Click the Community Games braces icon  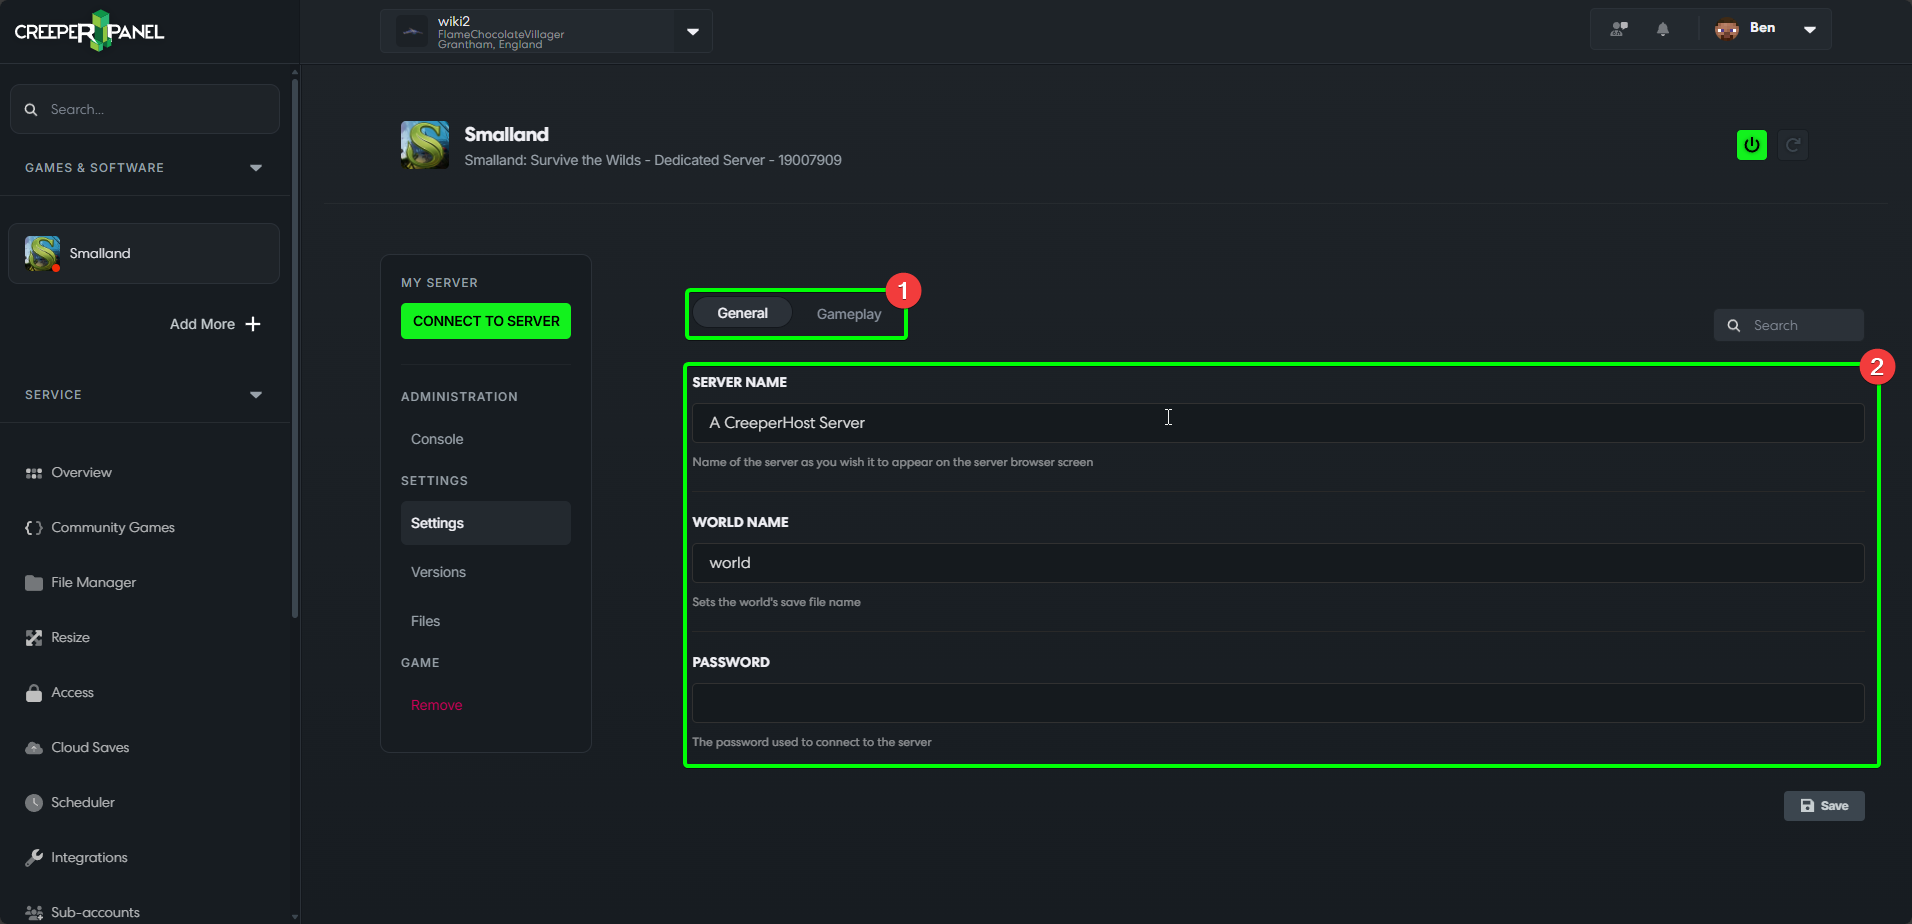click(x=34, y=528)
